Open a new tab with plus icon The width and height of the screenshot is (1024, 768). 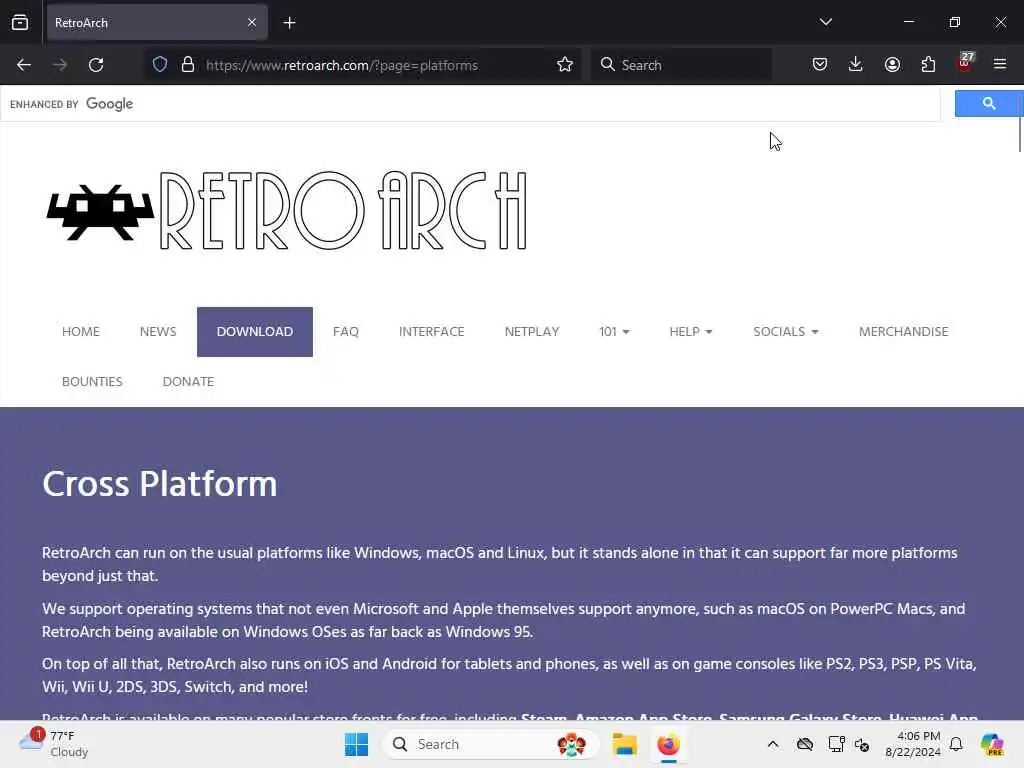pos(289,23)
